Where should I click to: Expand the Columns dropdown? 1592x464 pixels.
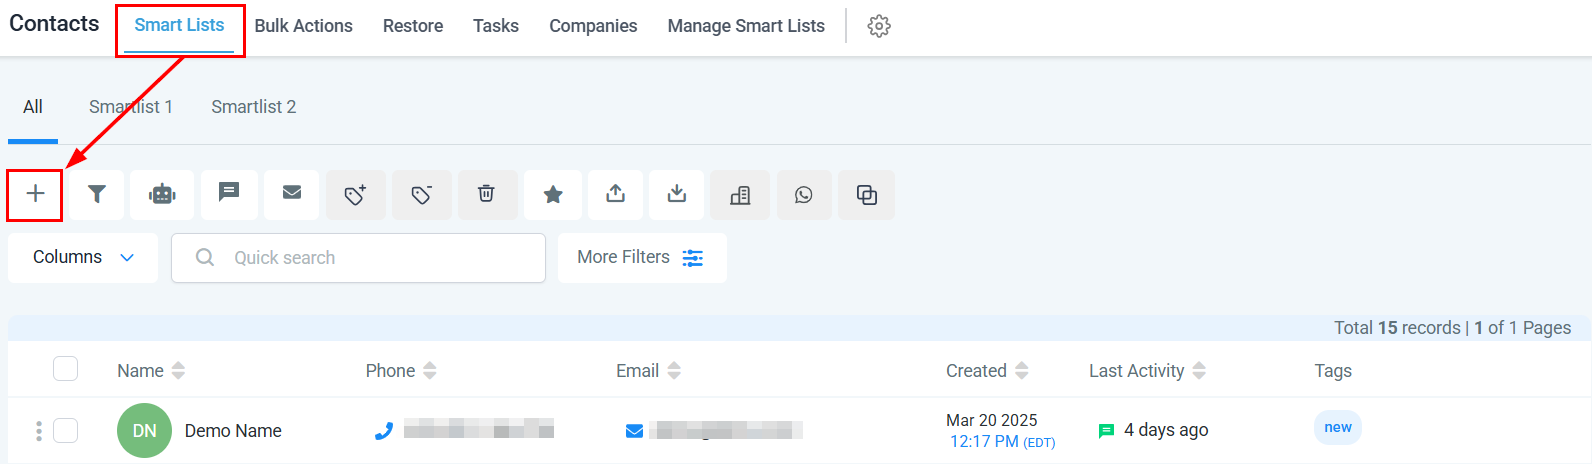tap(83, 257)
